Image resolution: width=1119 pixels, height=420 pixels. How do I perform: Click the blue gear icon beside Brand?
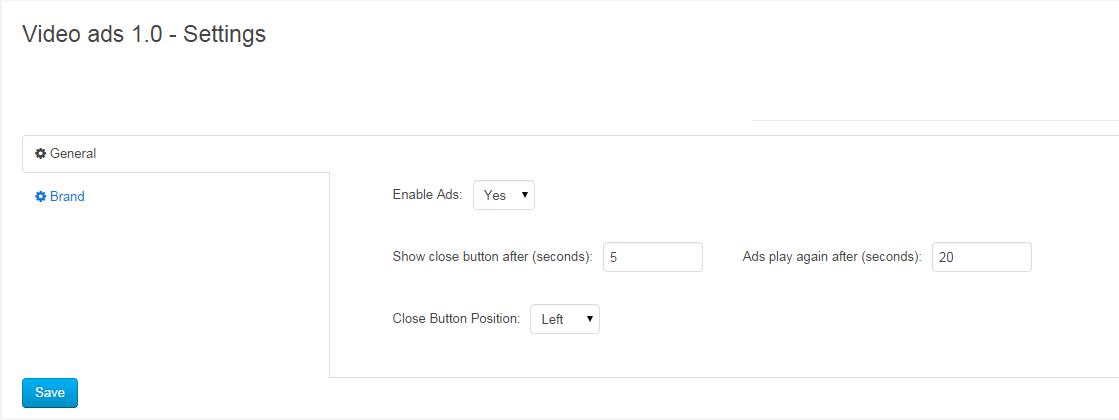[41, 197]
